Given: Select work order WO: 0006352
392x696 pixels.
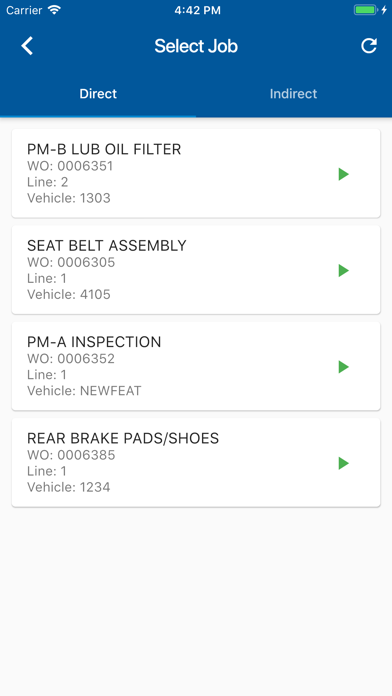Looking at the screenshot, I should 71,359.
